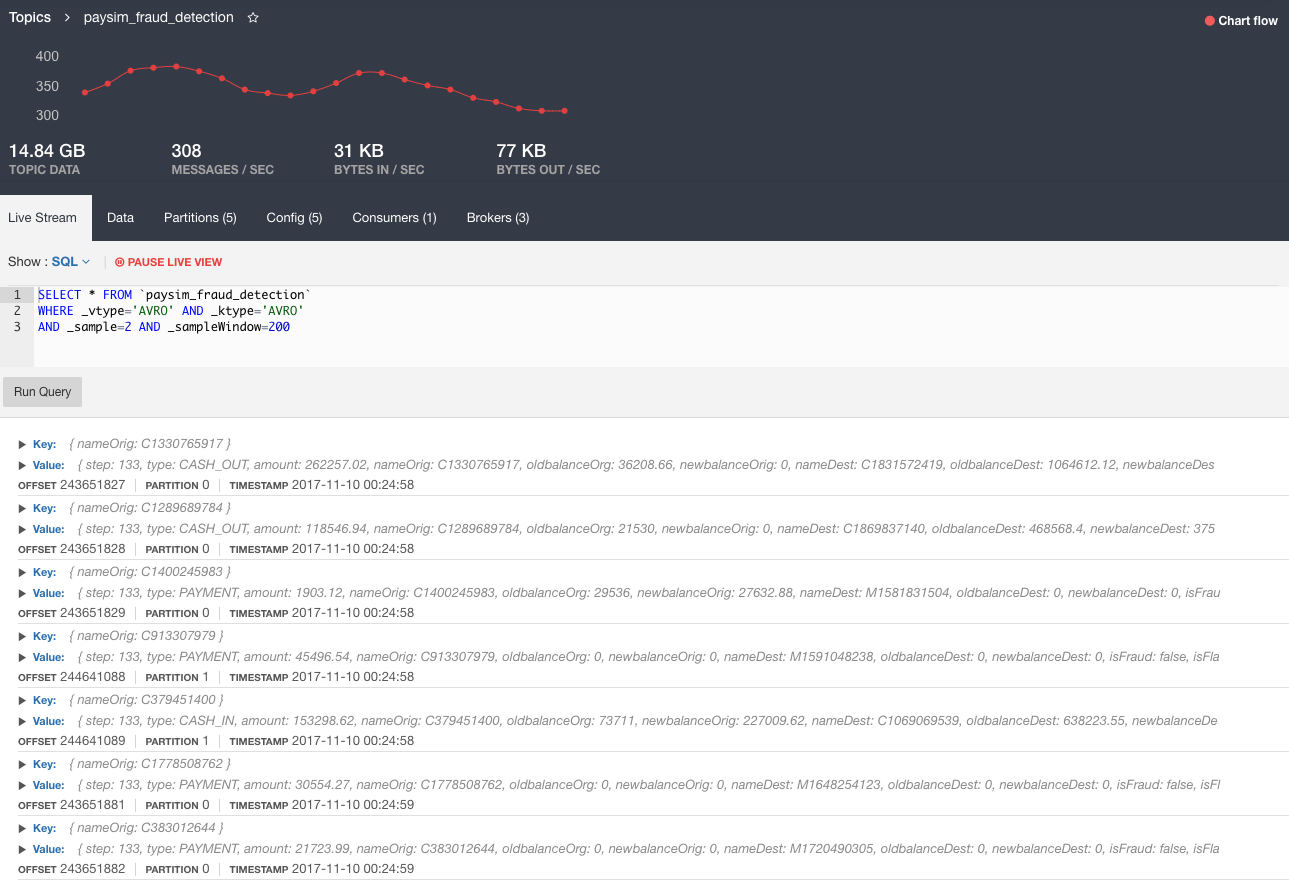The width and height of the screenshot is (1289, 884).
Task: Click the Run Query button
Action: pyautogui.click(x=42, y=392)
